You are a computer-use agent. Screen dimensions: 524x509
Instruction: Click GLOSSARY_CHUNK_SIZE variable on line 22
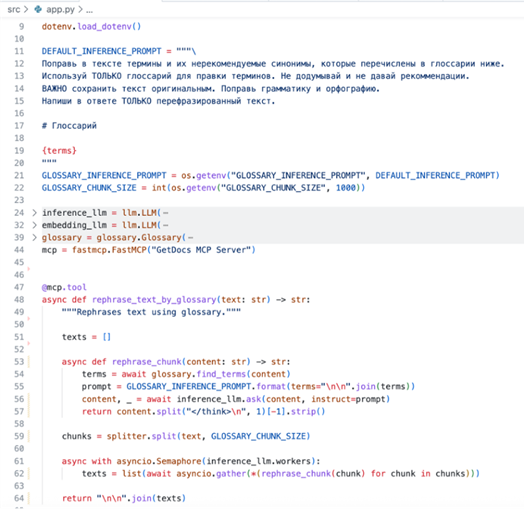coord(89,188)
